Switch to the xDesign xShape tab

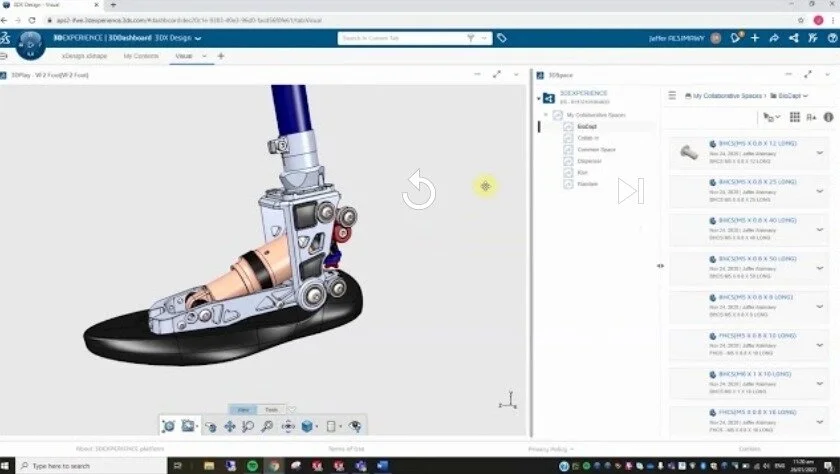pyautogui.click(x=84, y=56)
